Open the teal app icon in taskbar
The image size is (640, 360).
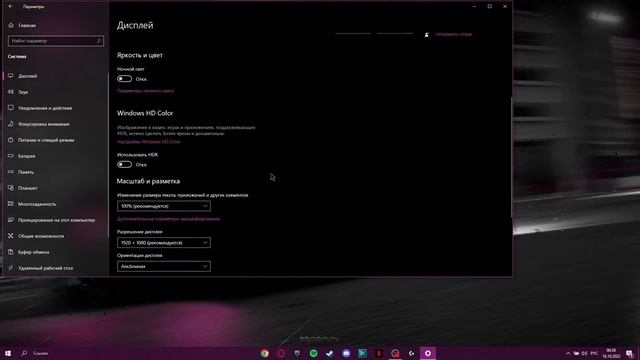(362, 353)
